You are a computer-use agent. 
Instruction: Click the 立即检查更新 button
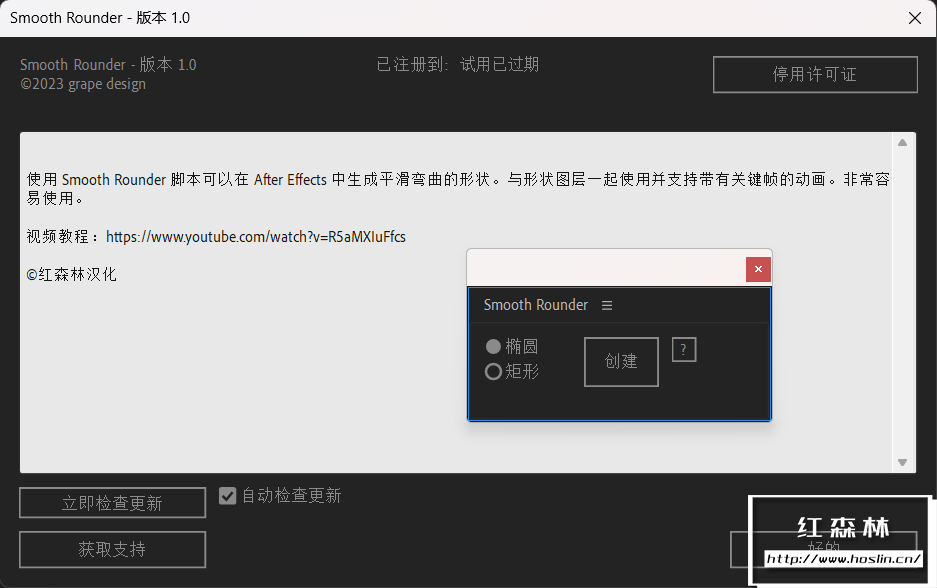(112, 503)
